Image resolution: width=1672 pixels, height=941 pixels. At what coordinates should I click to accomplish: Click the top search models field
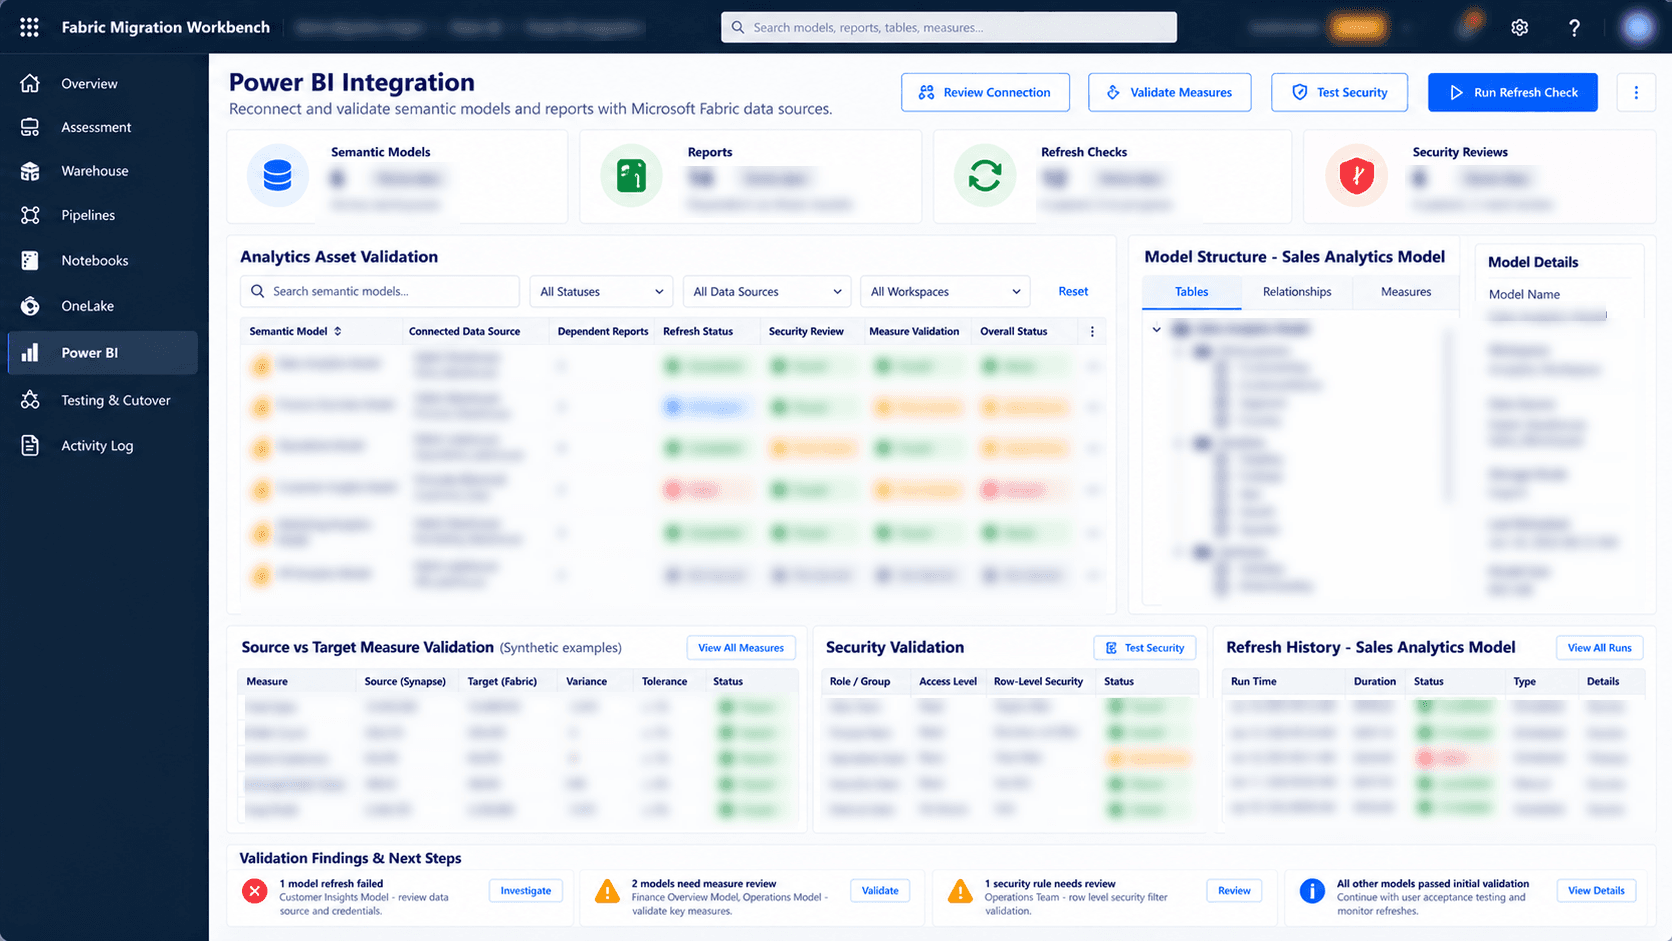pos(948,27)
